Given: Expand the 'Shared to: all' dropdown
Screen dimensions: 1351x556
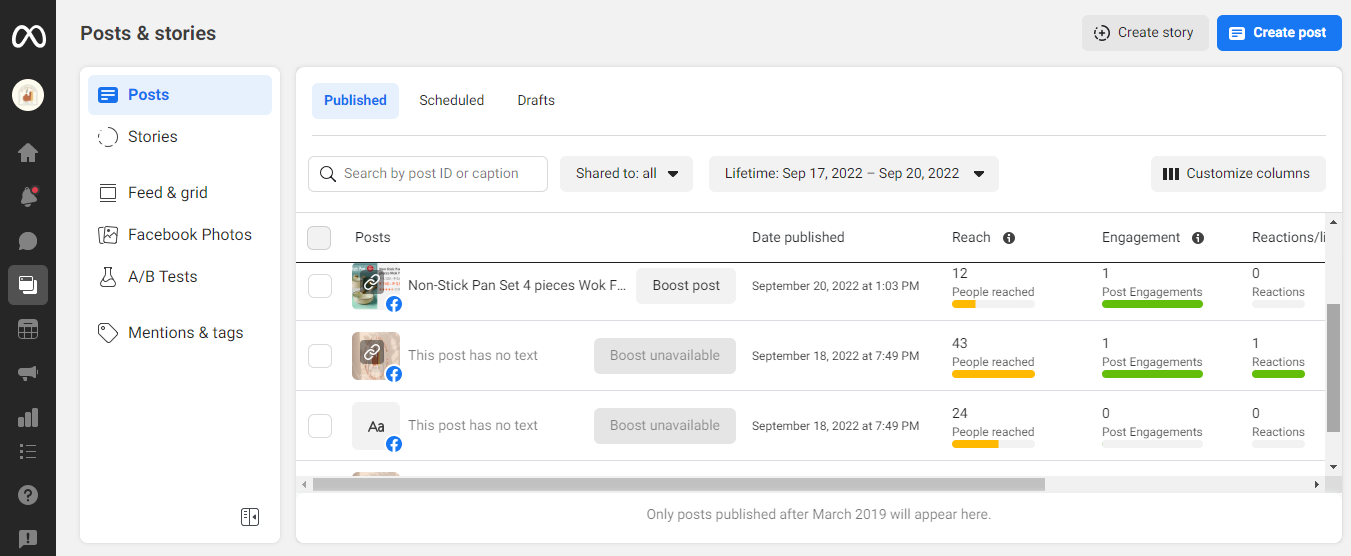Looking at the screenshot, I should tap(626, 174).
